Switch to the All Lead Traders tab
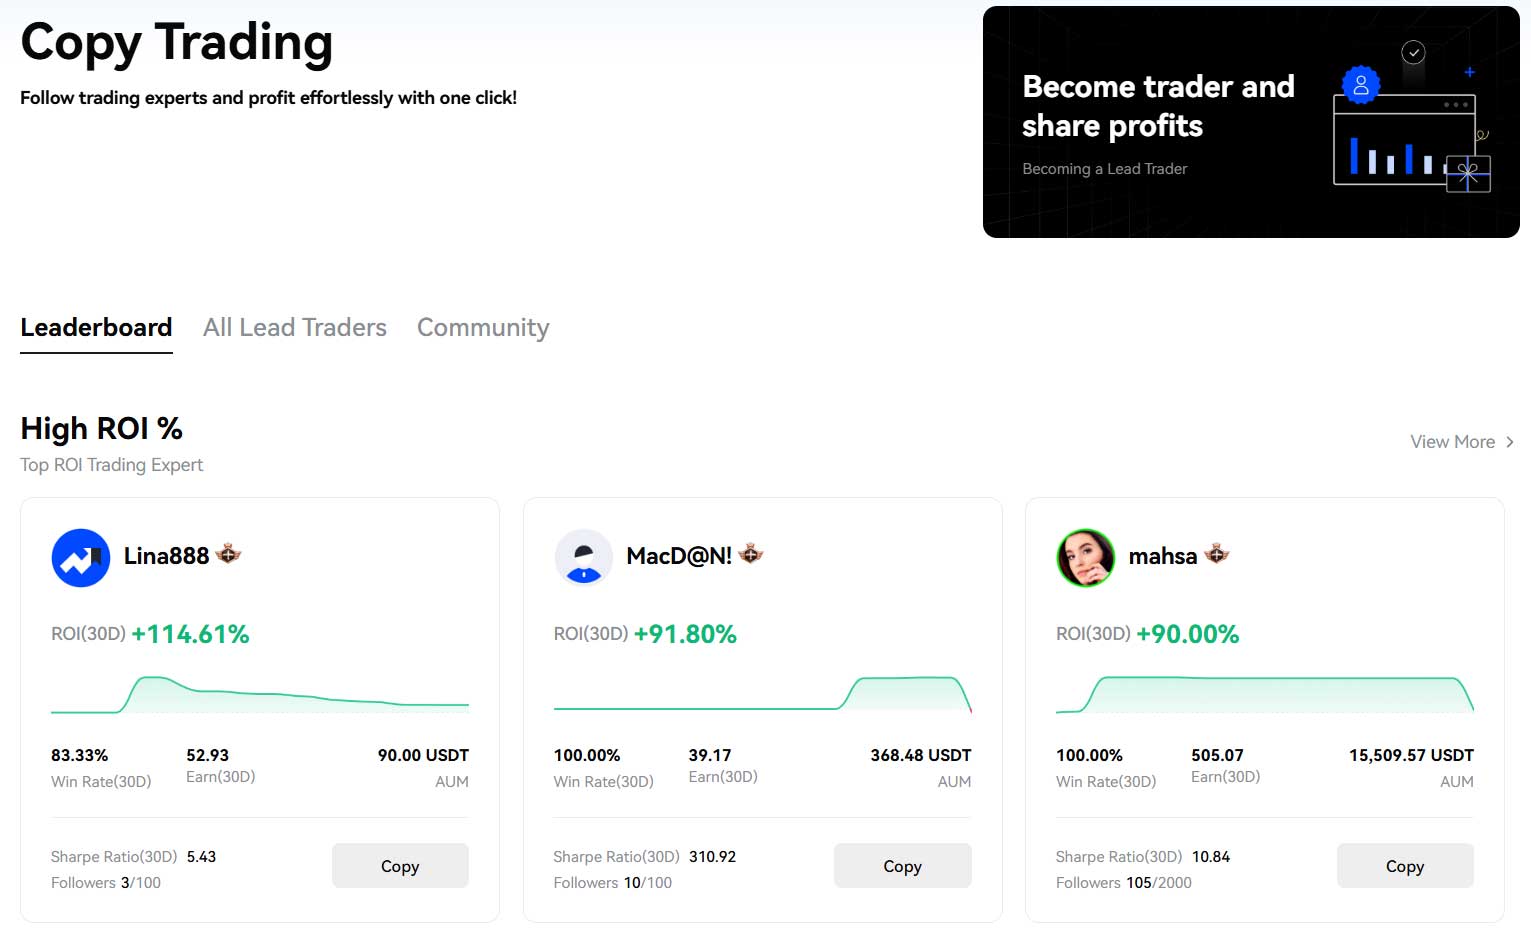This screenshot has width=1531, height=938. click(294, 327)
